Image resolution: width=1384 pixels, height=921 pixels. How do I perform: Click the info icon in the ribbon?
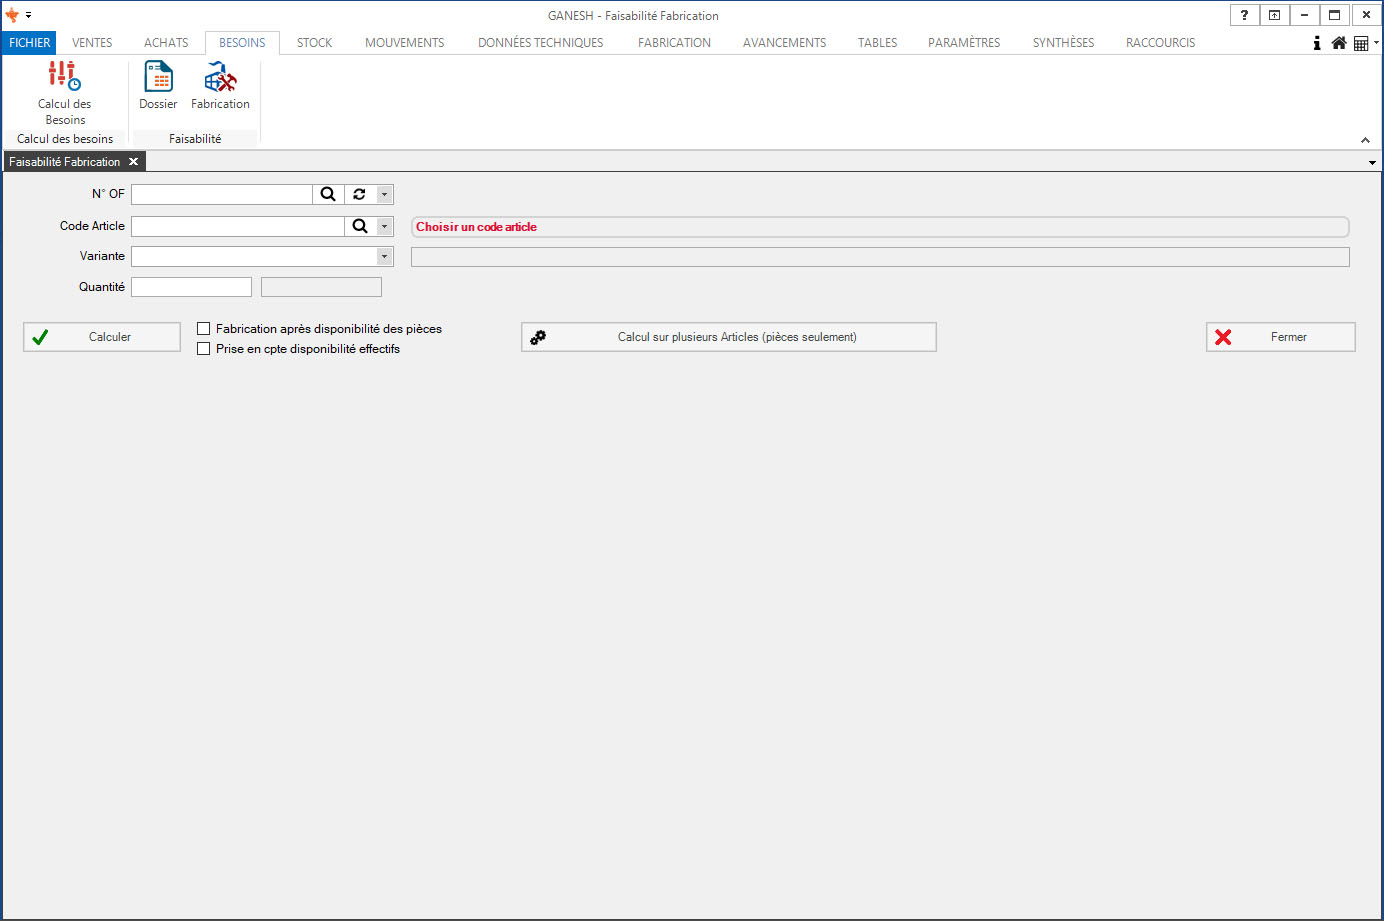1317,43
